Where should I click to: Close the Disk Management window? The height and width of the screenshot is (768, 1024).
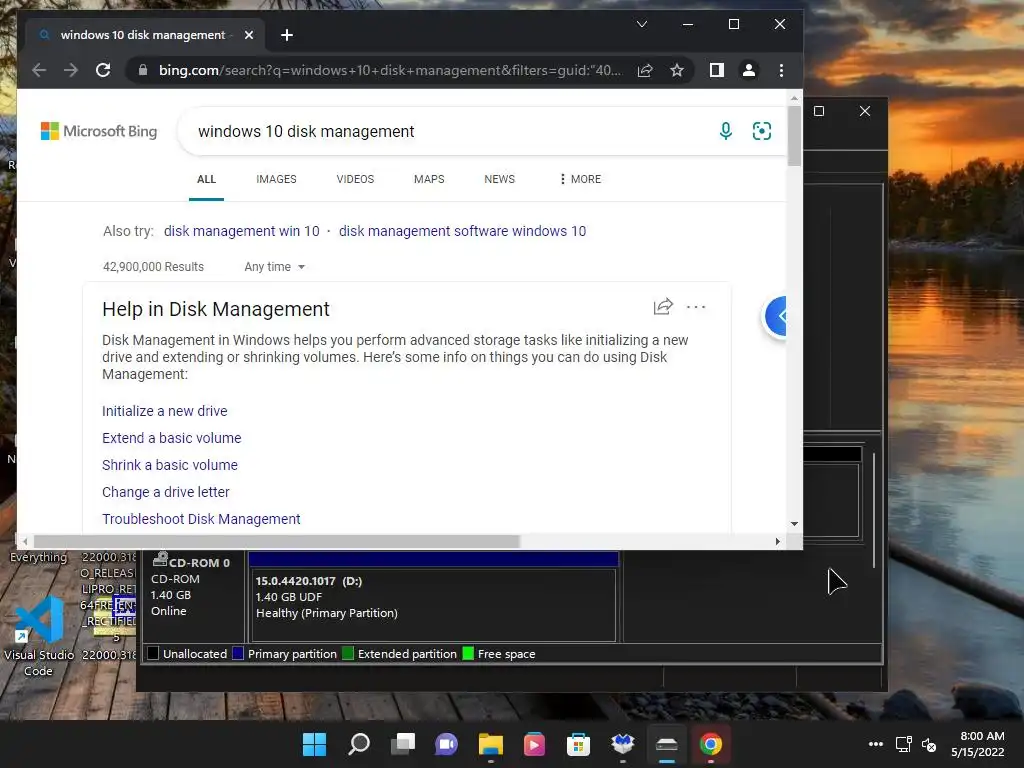pyautogui.click(x=865, y=111)
